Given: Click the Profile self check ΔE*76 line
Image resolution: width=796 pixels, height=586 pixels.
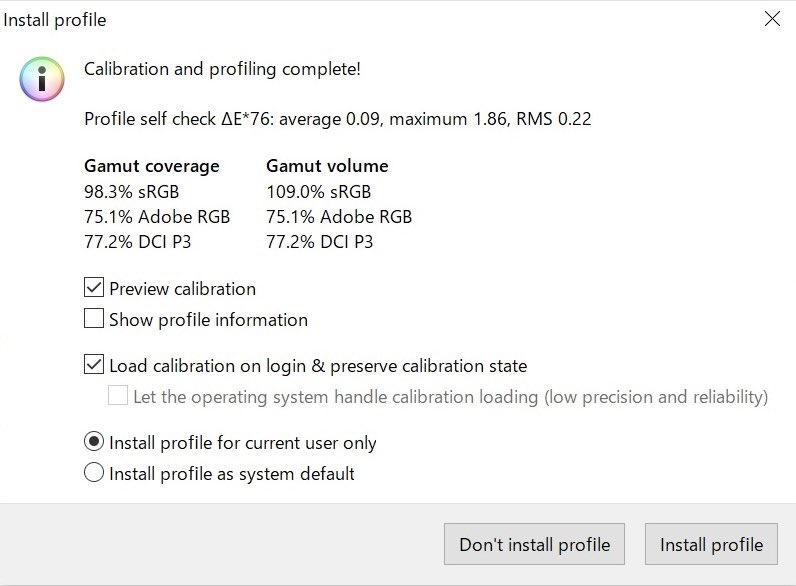Looking at the screenshot, I should tap(338, 119).
